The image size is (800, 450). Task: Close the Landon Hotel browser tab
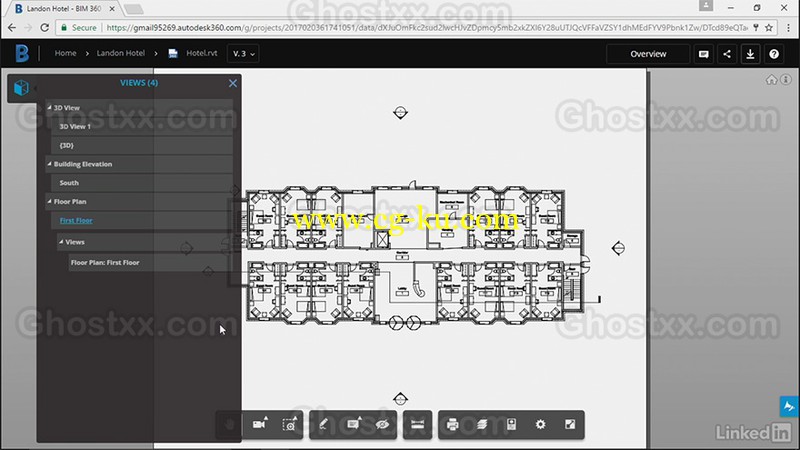click(112, 9)
